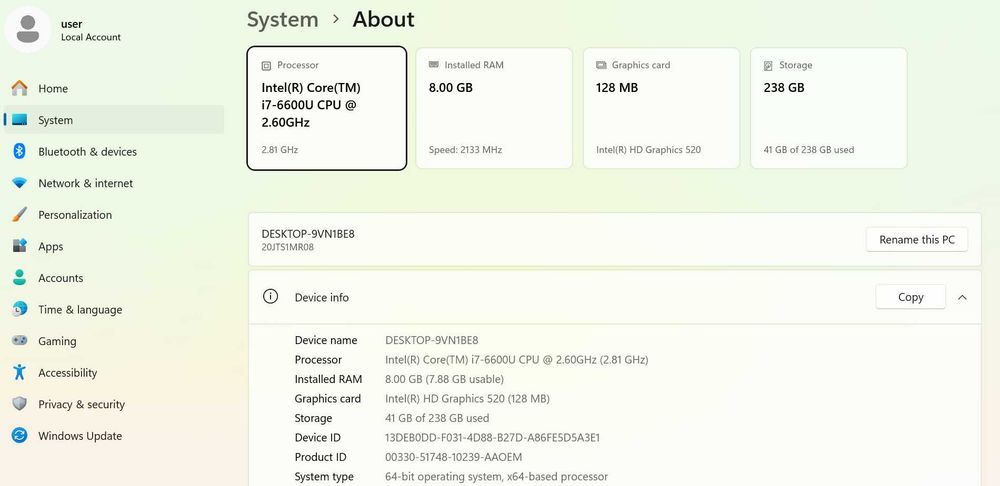Click the Apps icon in sidebar
This screenshot has height=486, width=1000.
20,246
